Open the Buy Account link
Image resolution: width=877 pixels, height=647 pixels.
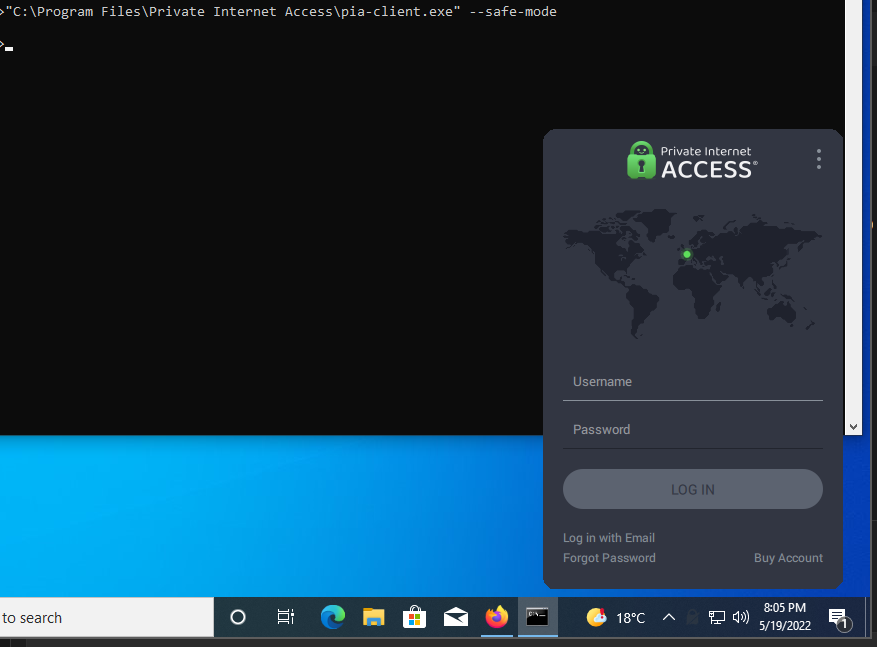tap(788, 558)
